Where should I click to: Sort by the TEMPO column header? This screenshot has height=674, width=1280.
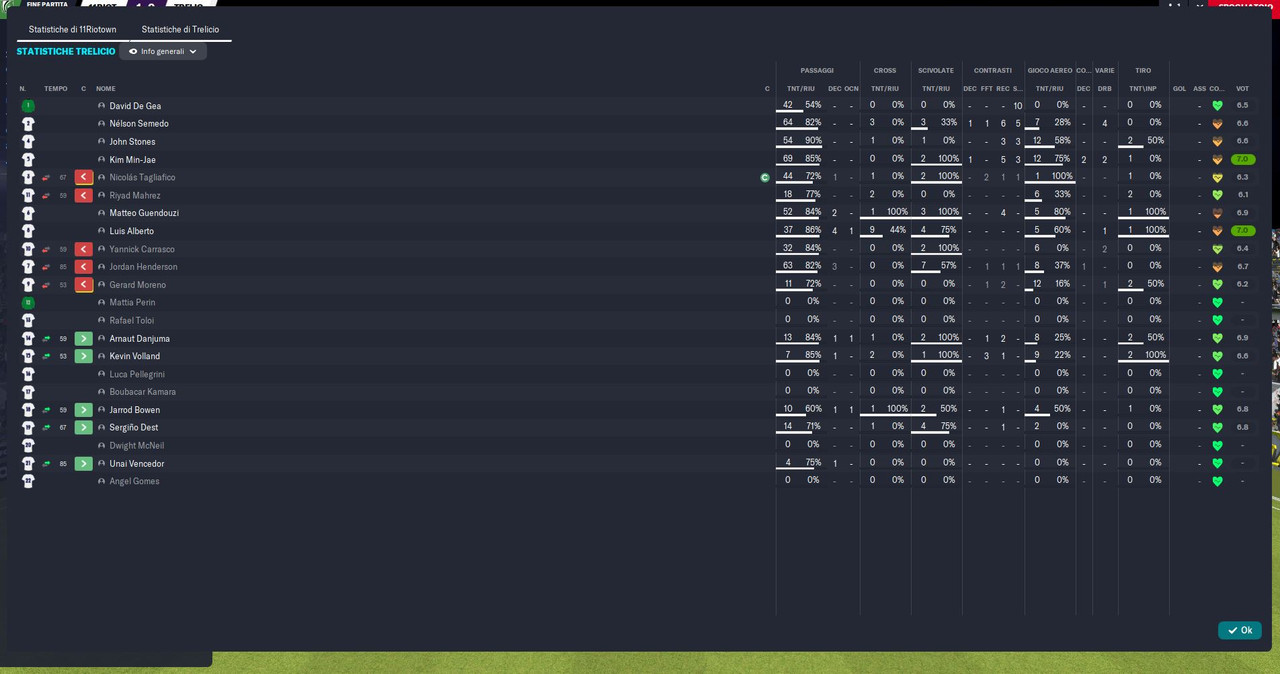point(56,89)
